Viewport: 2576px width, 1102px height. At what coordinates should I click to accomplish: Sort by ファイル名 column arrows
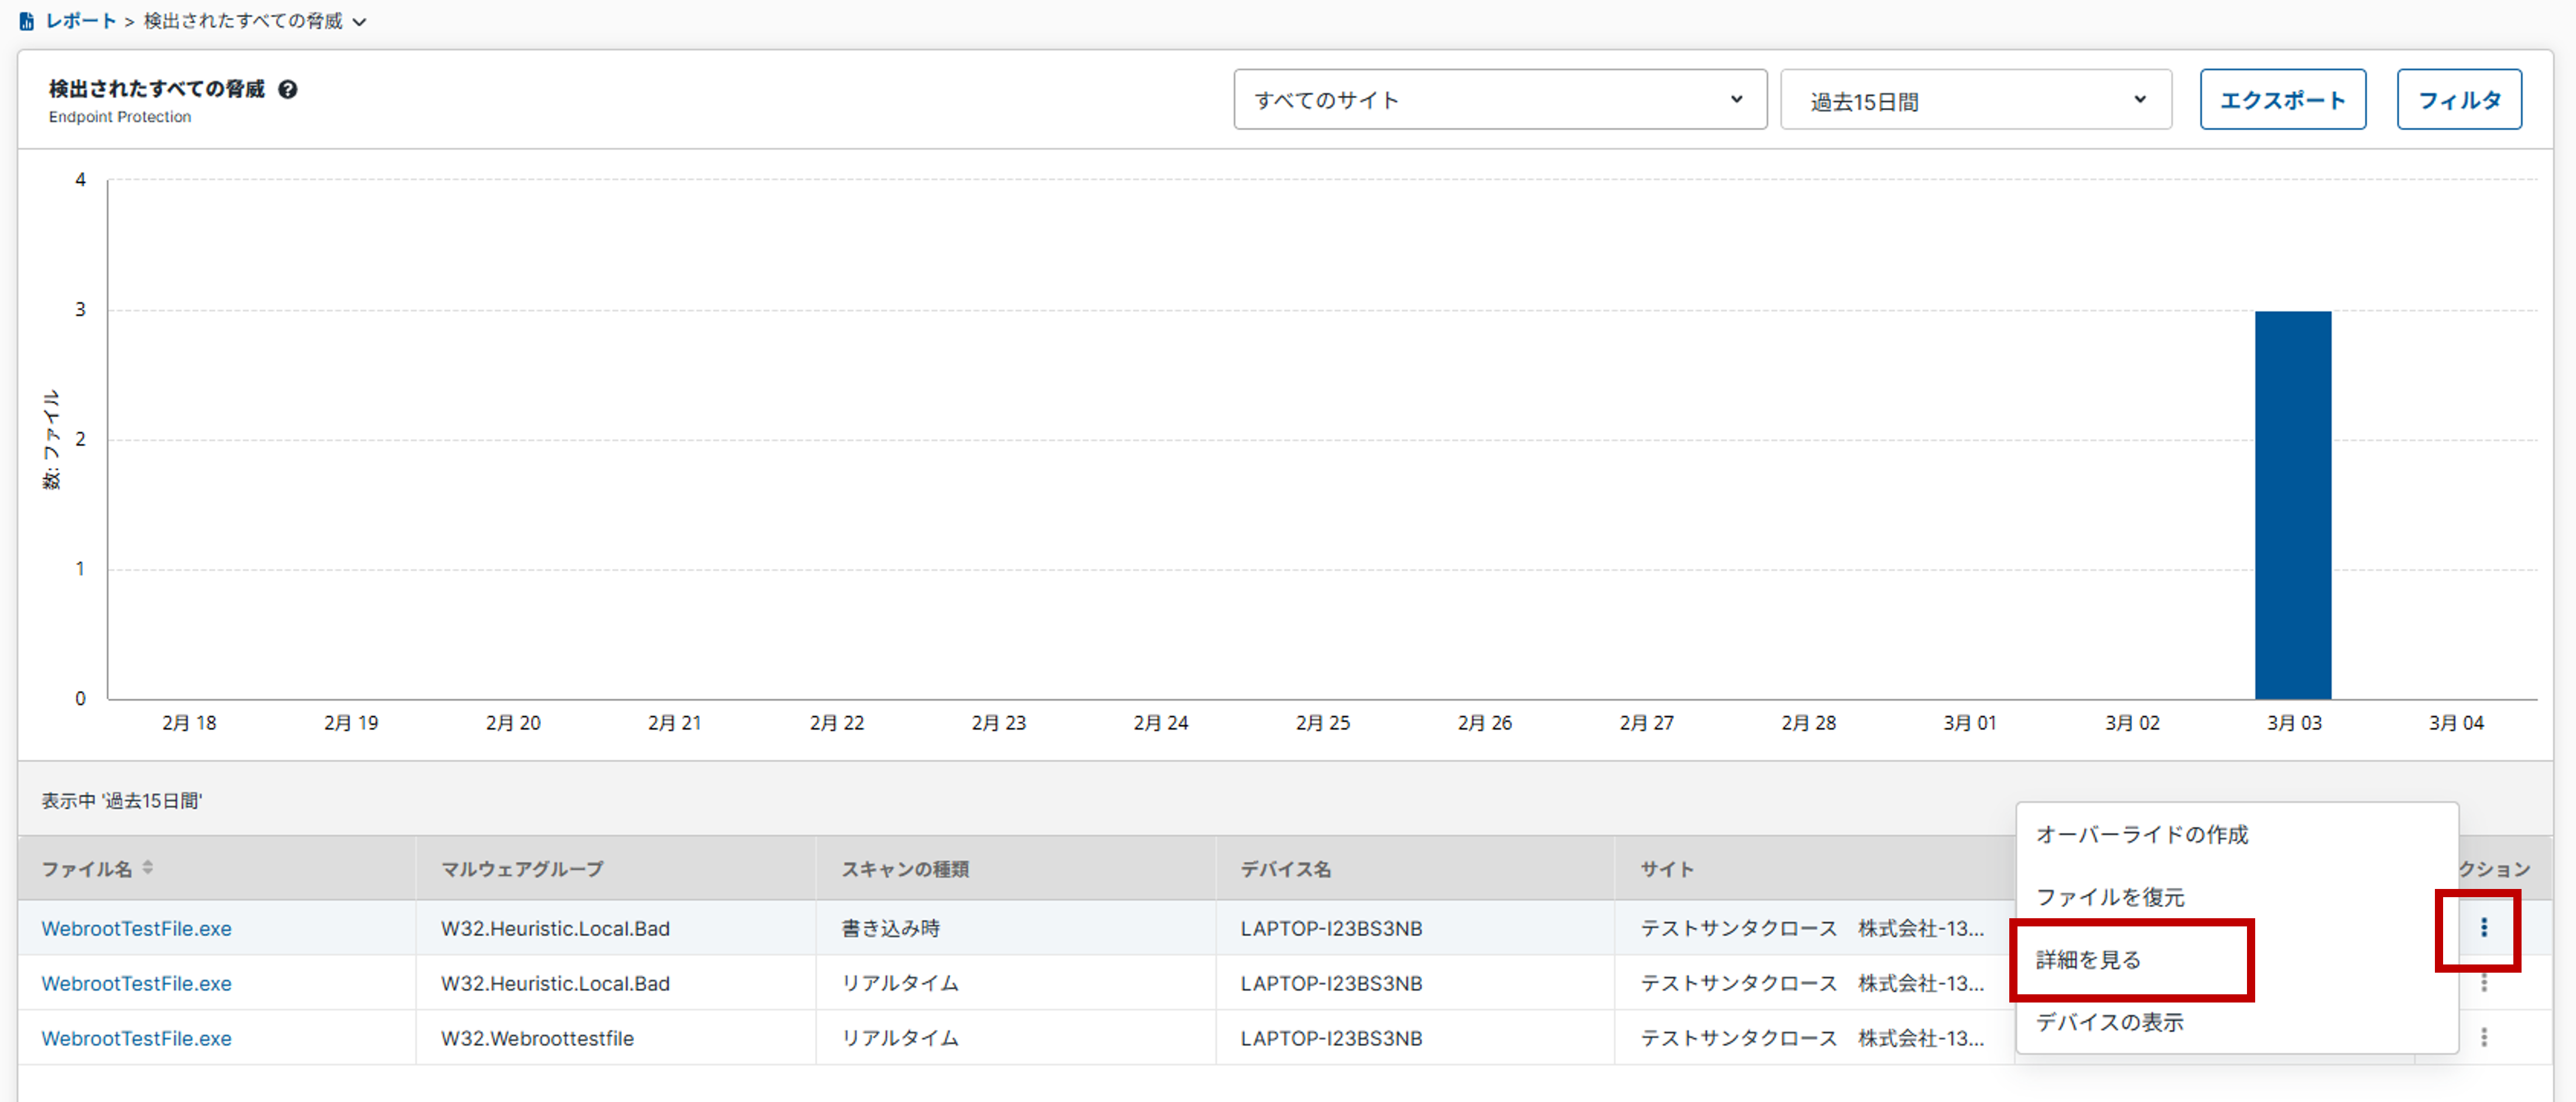pos(148,868)
